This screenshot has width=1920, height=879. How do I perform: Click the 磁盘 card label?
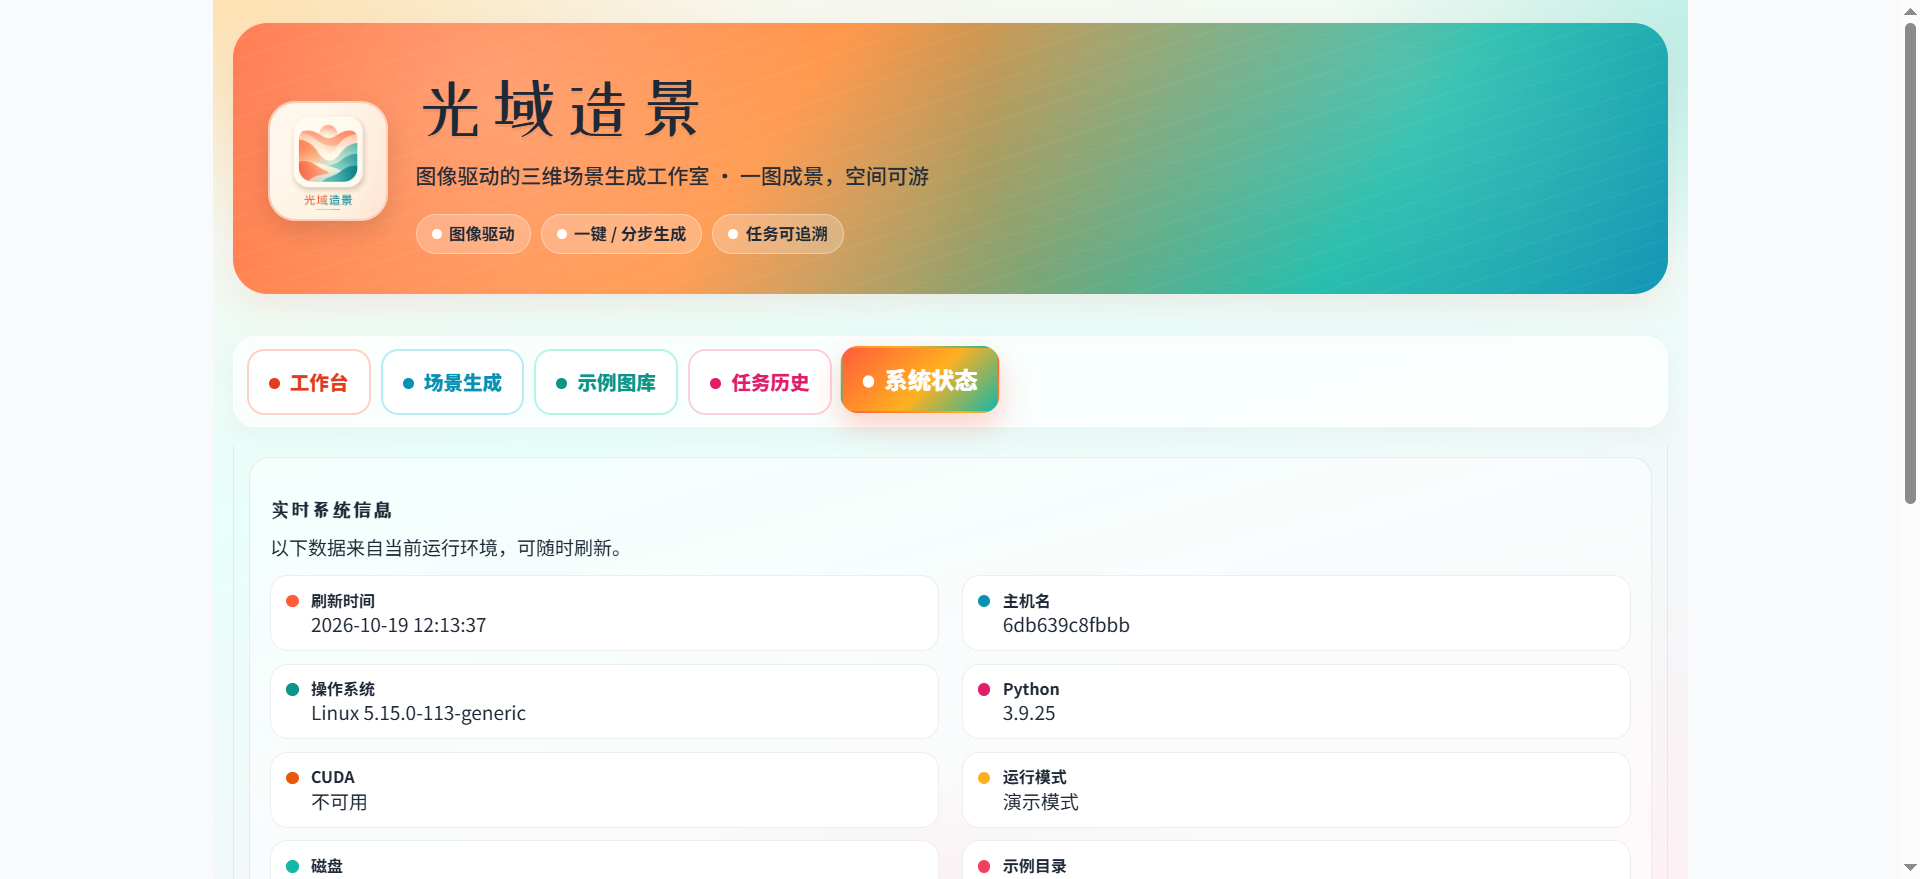click(327, 866)
